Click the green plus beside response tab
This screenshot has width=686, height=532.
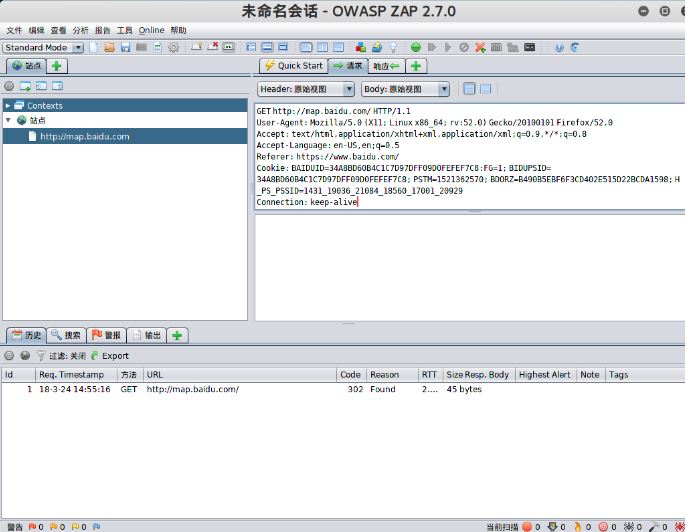416,66
